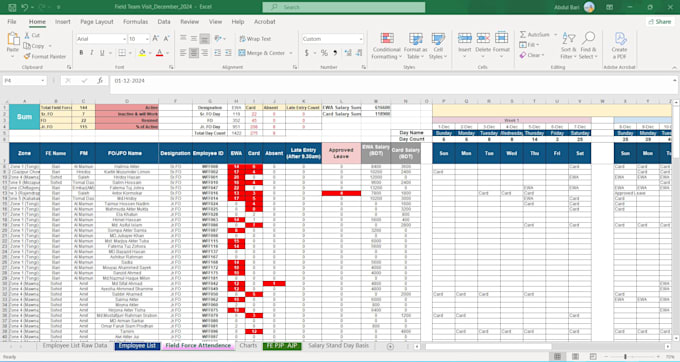Viewport: 680px width, 362px height.
Task: Click the Undo arrow icon
Action: tap(25, 7)
